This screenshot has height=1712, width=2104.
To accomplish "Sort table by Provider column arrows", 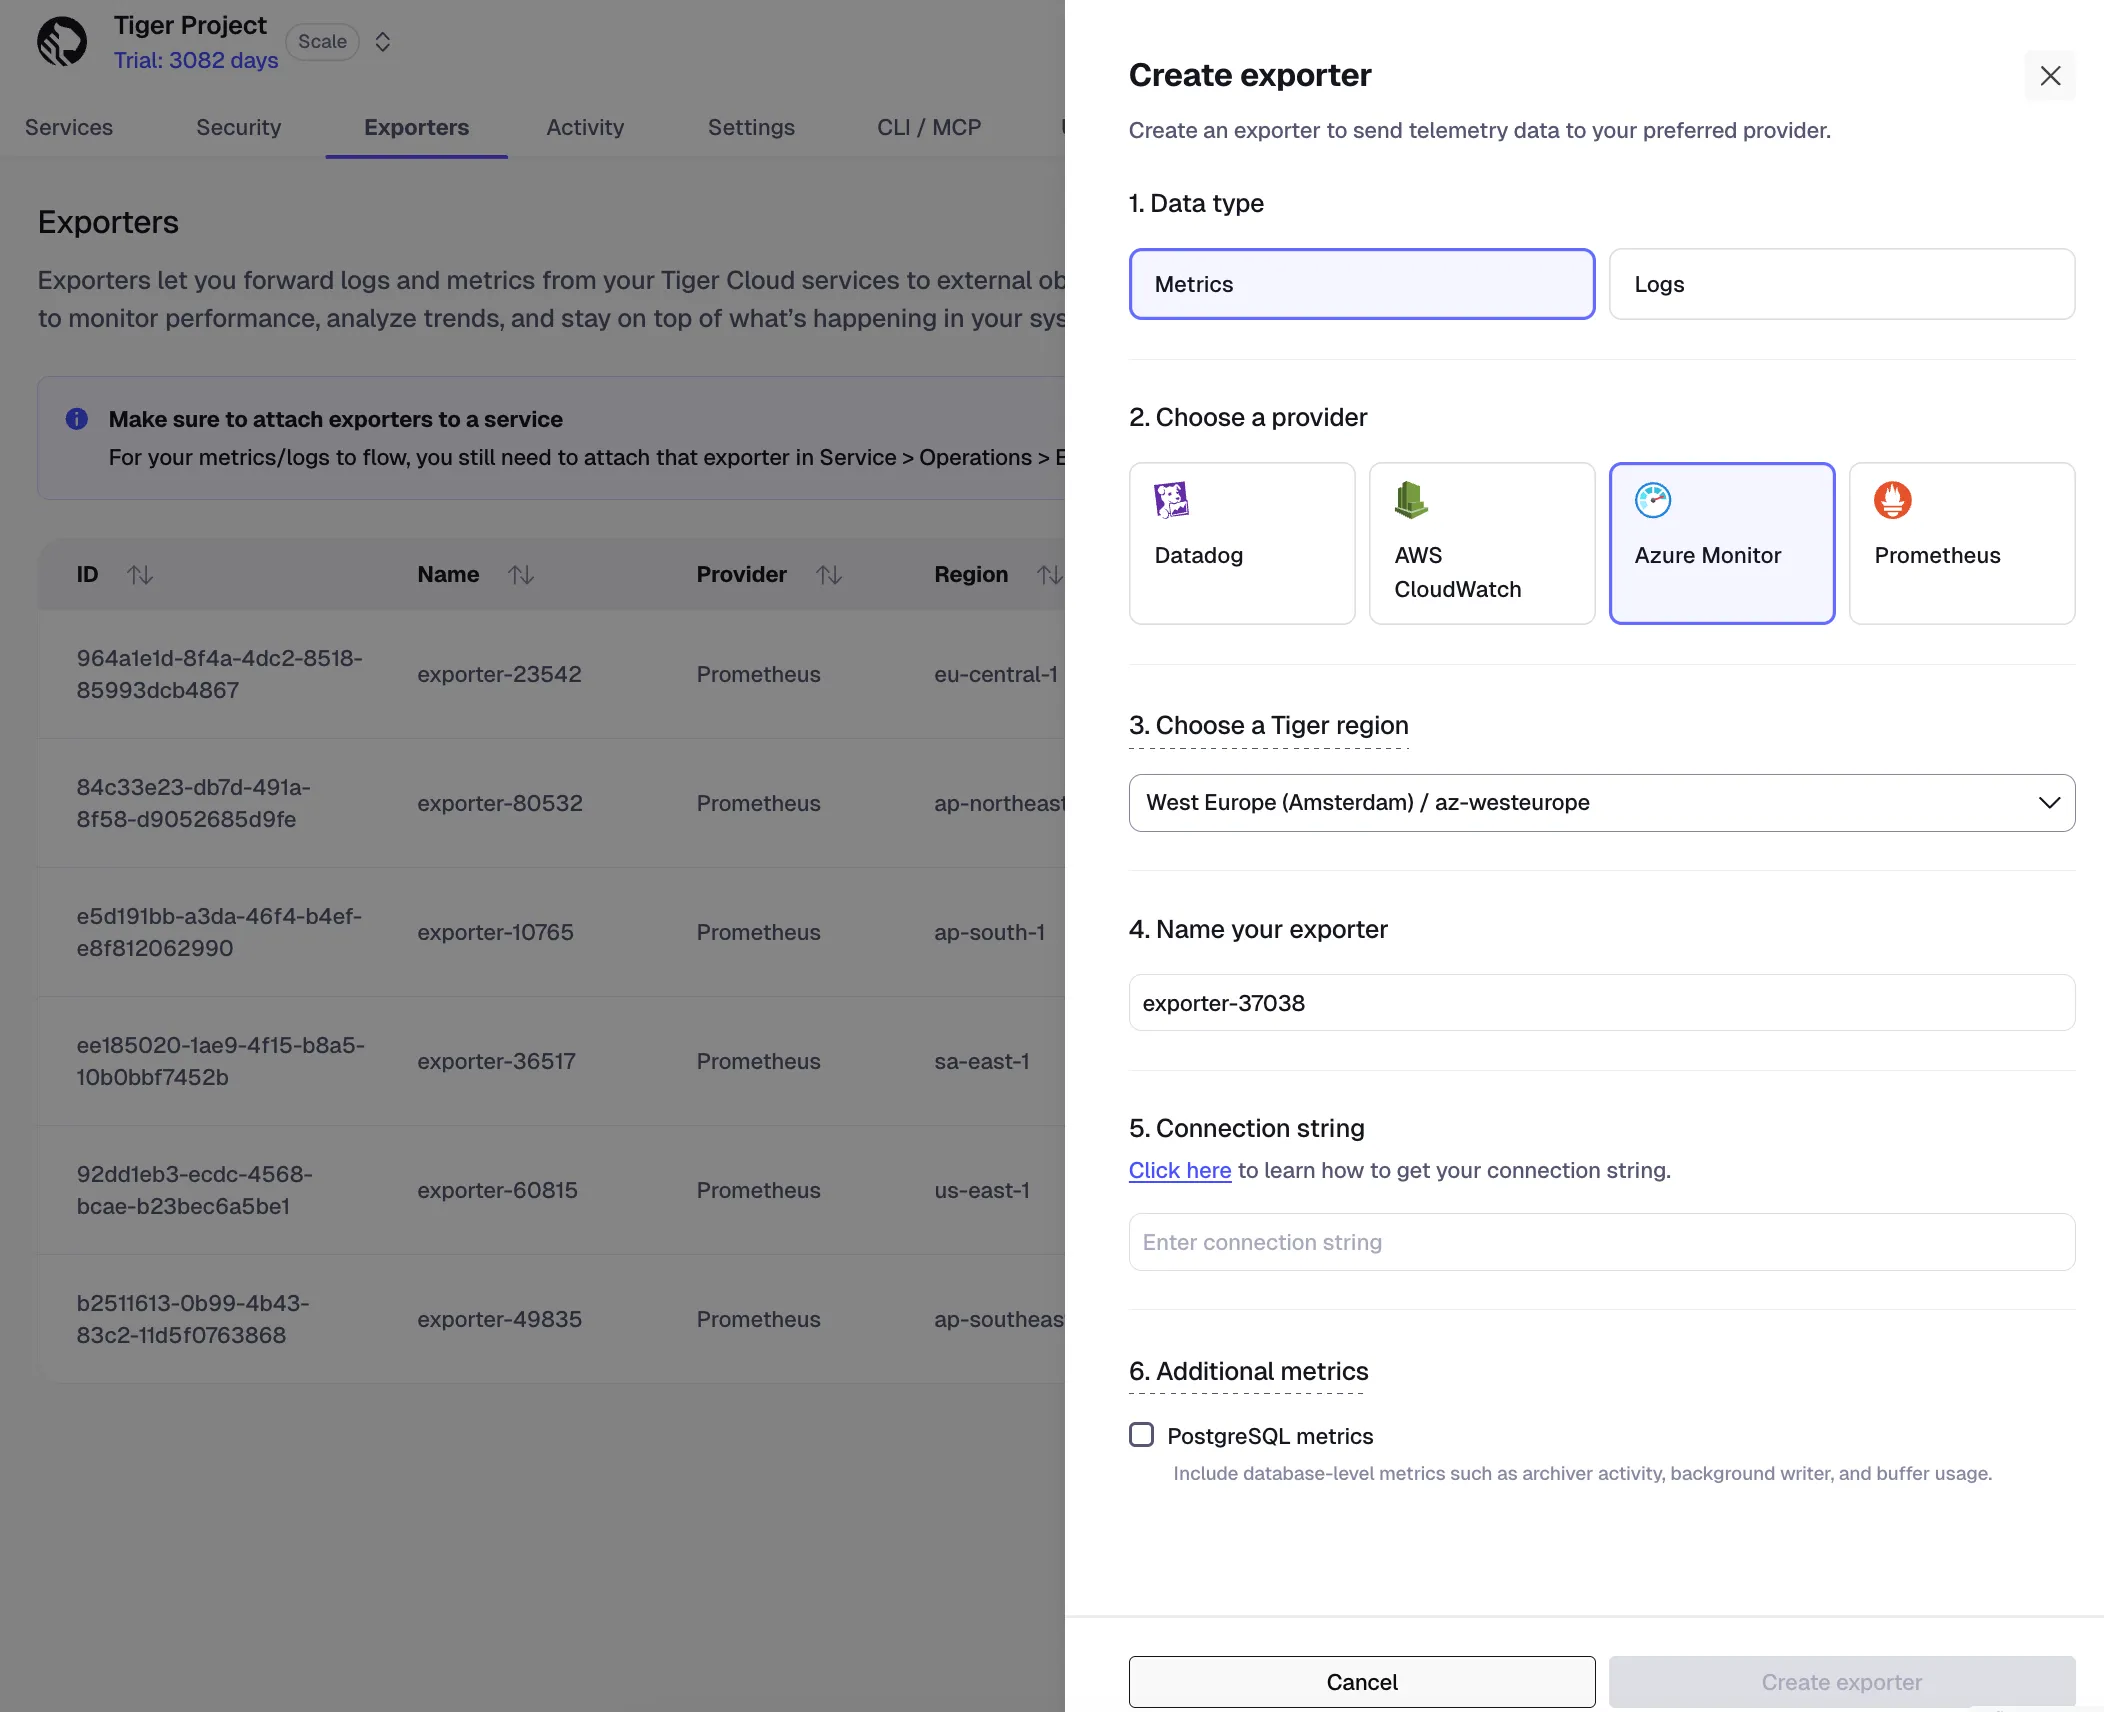I will tap(829, 574).
